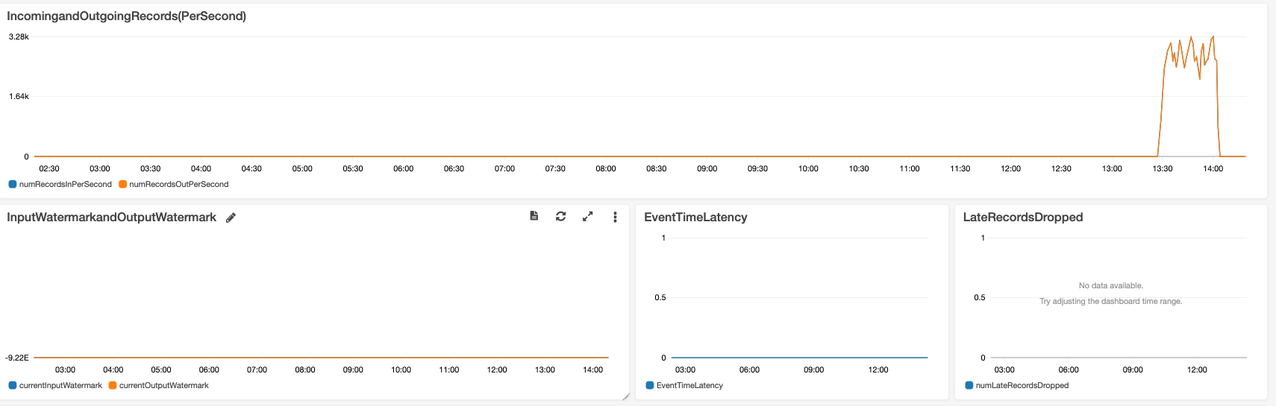Toggle currentOutputWatermark legend entry
The width and height of the screenshot is (1276, 406).
tap(158, 386)
